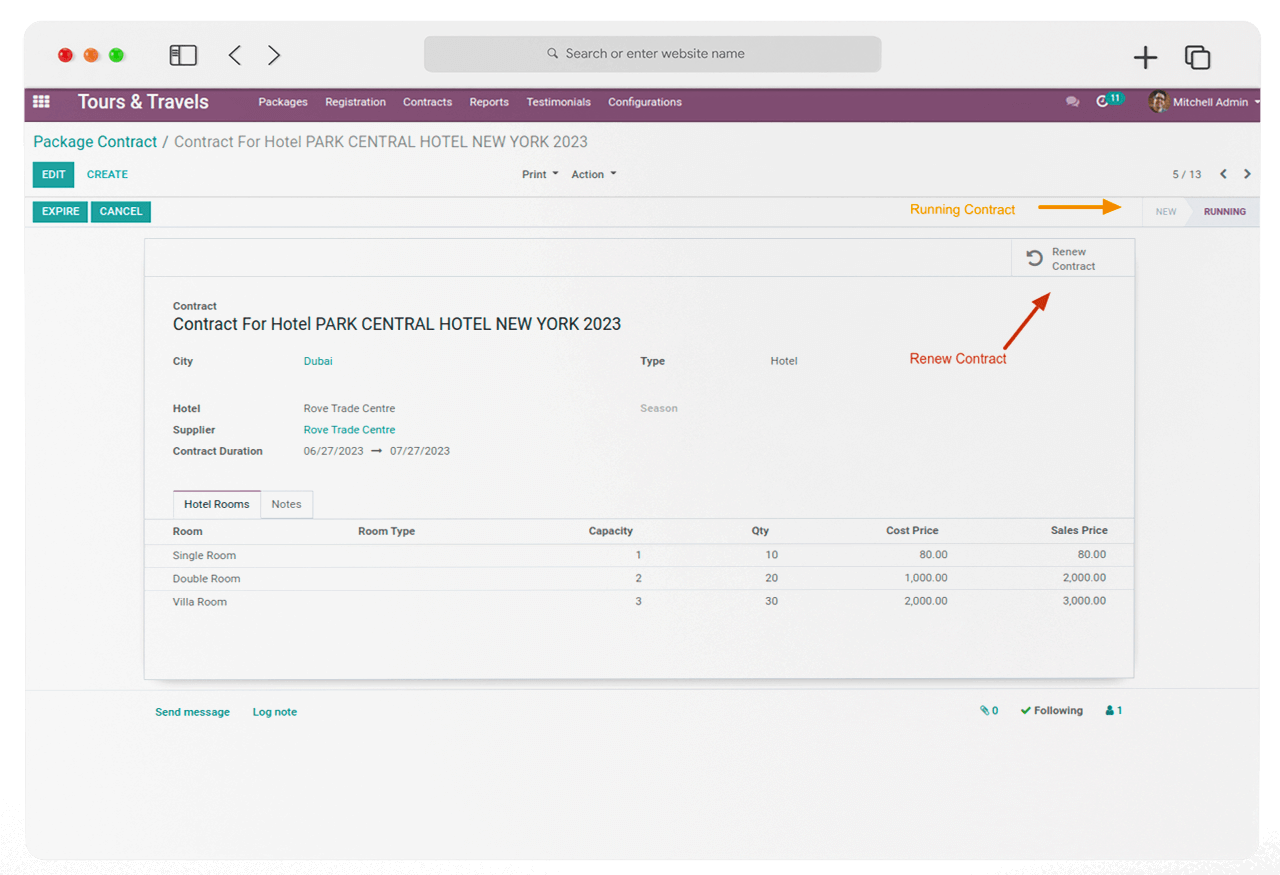Viewport: 1280px width, 875px height.
Task: Click the Following checkmark toggle
Action: 1052,711
